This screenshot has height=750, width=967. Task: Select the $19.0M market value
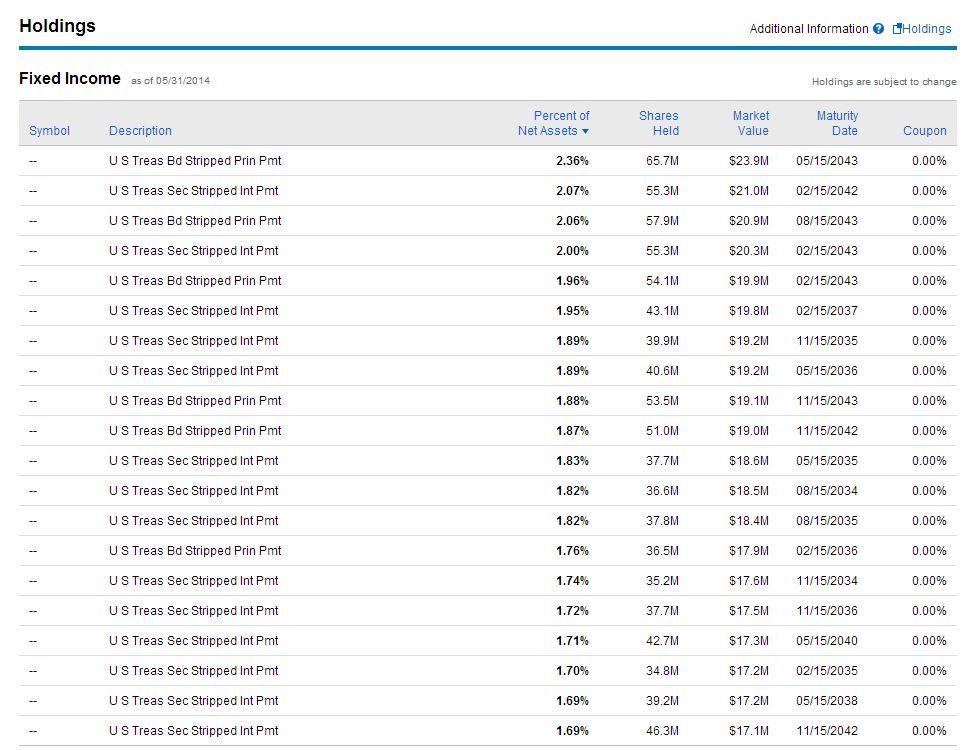(749, 431)
